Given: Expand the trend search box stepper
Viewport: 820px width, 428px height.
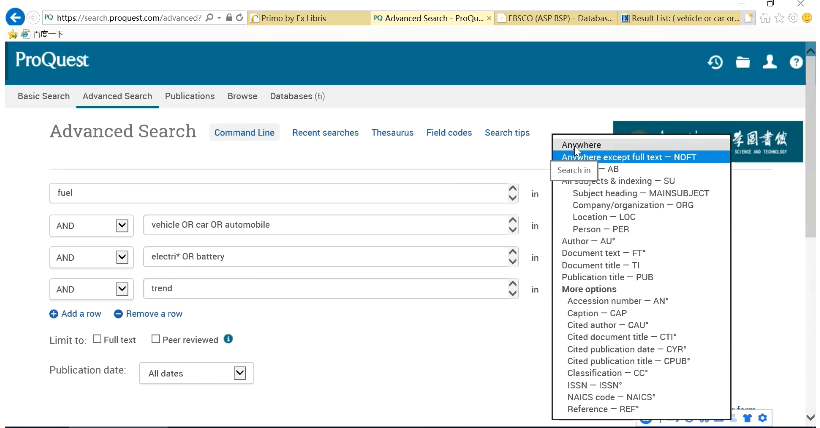Looking at the screenshot, I should (x=512, y=289).
